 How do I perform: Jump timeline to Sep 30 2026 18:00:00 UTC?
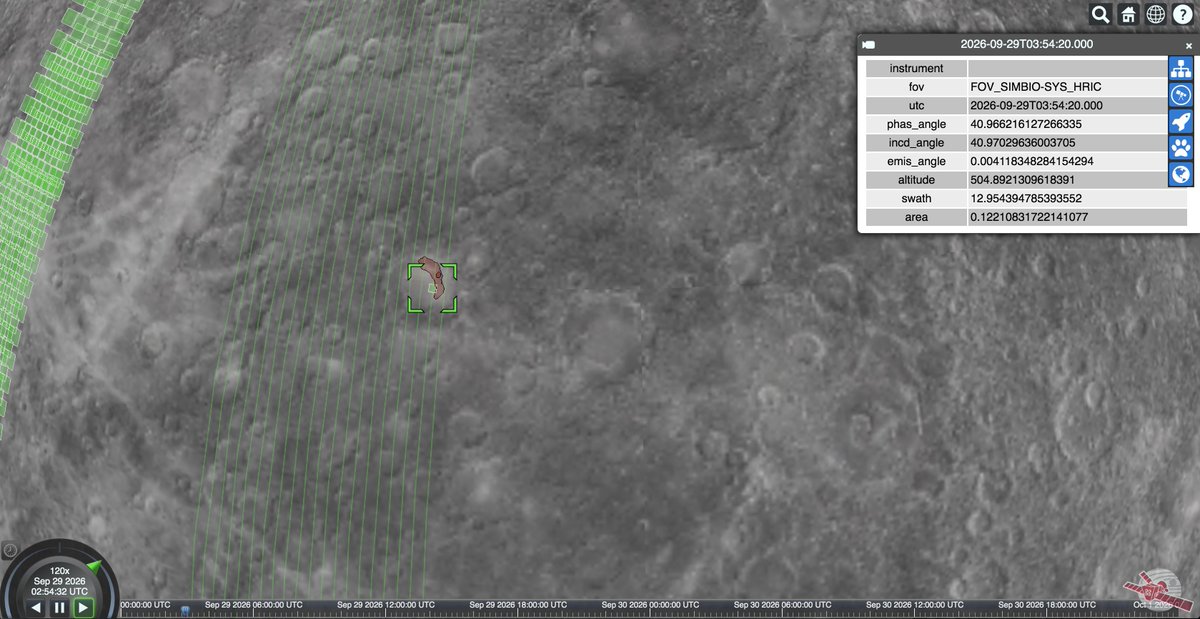(x=1047, y=605)
